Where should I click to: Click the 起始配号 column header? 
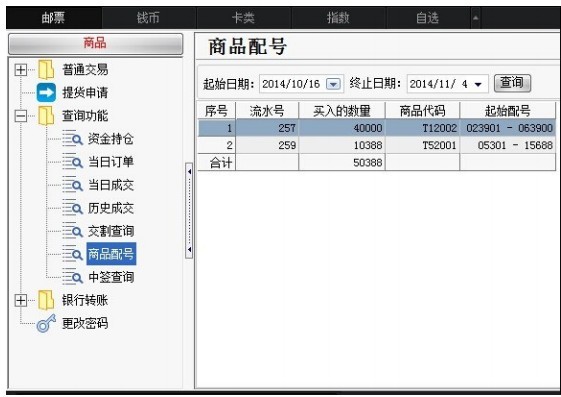click(508, 111)
